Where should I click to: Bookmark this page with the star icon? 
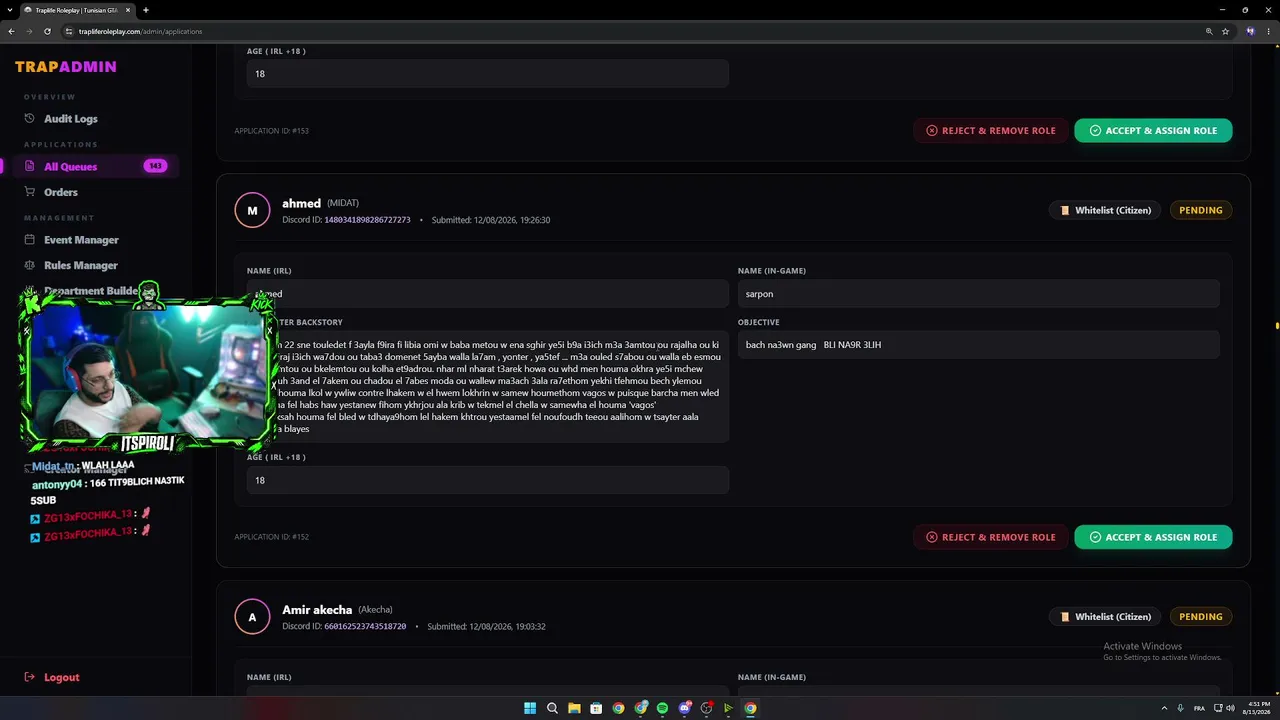pyautogui.click(x=1225, y=31)
